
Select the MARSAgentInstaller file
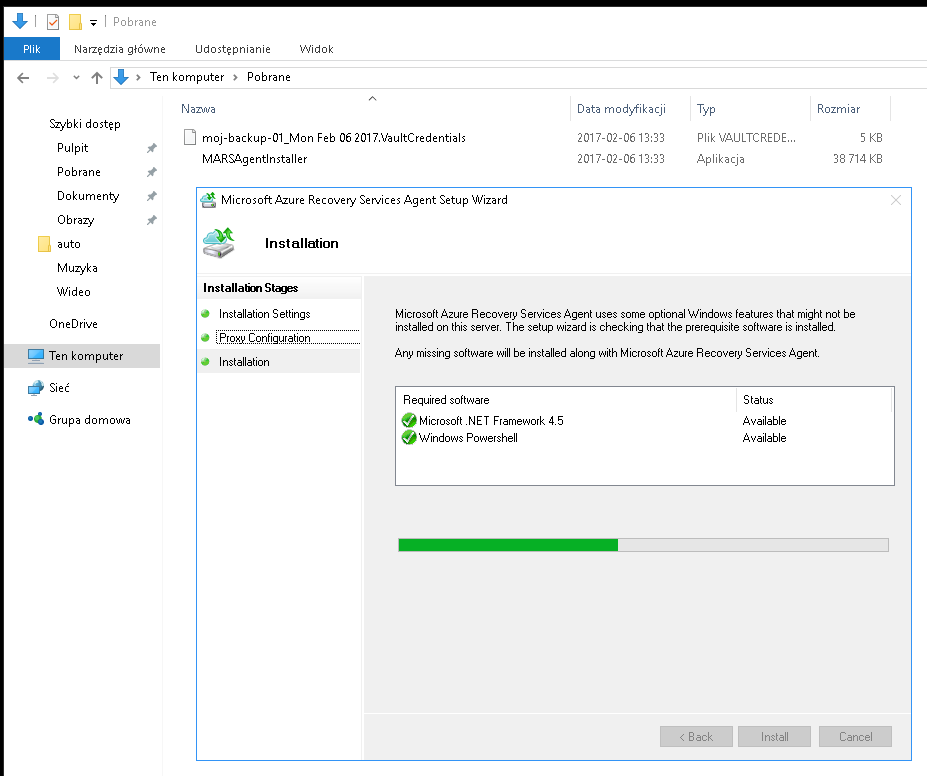(254, 159)
